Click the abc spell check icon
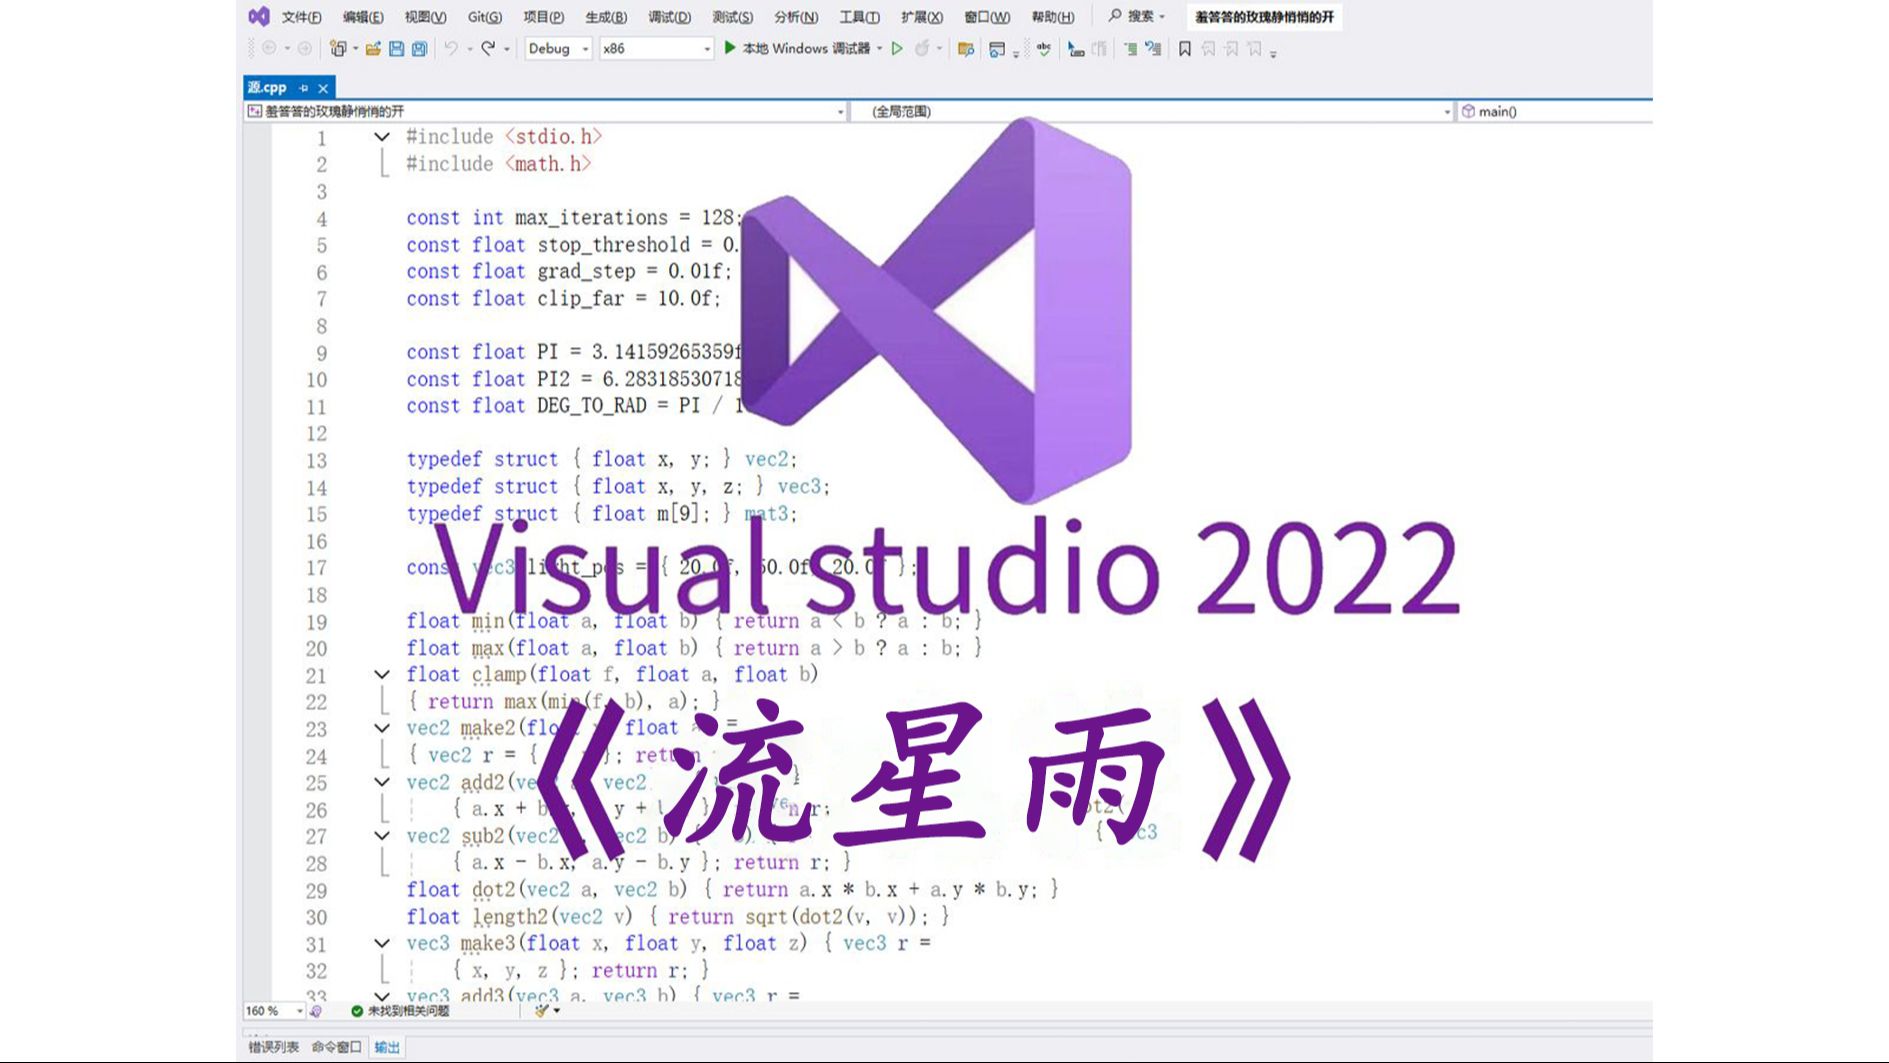Screen dimensions: 1889x1063 (x=1044, y=49)
